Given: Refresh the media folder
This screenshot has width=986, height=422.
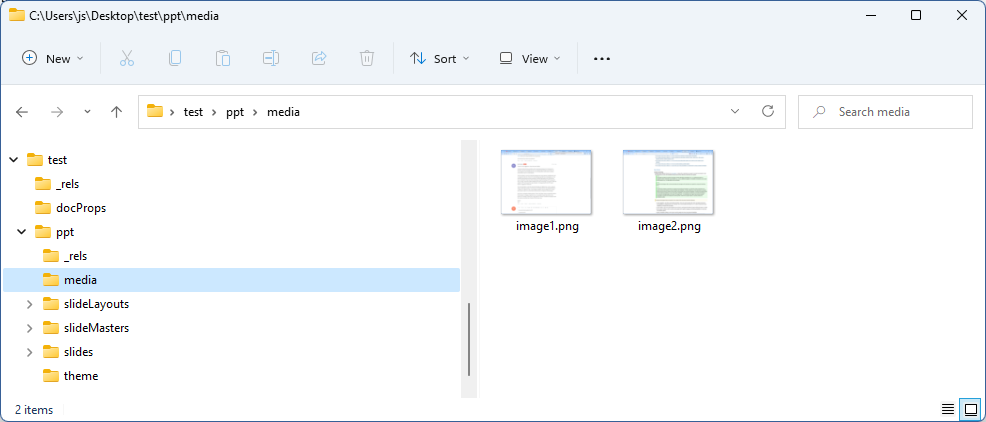Looking at the screenshot, I should (768, 111).
